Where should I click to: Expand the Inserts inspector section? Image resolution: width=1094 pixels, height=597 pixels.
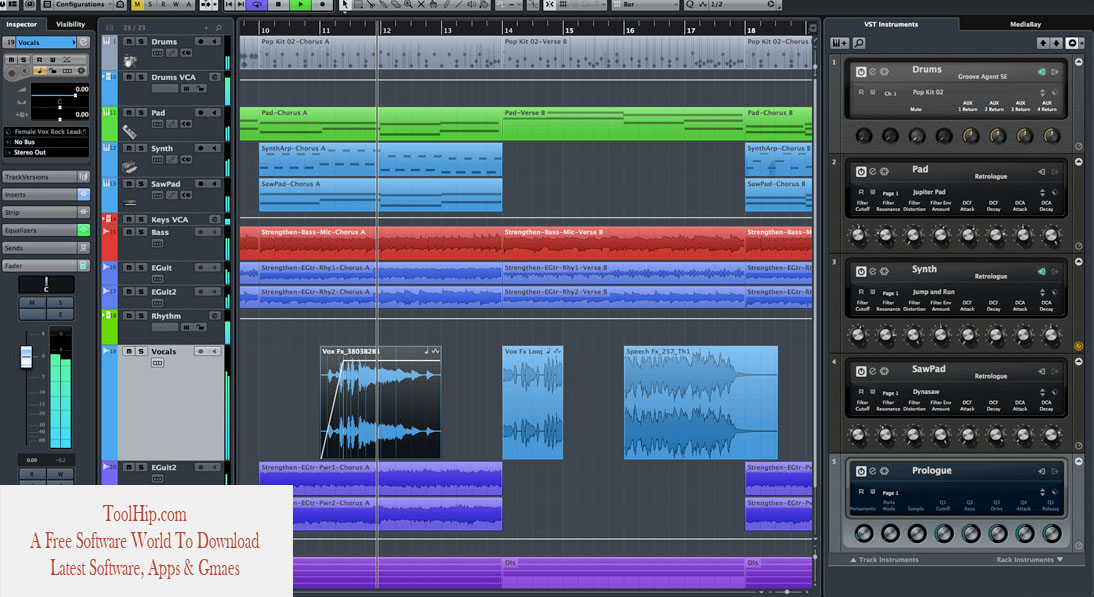[x=39, y=195]
